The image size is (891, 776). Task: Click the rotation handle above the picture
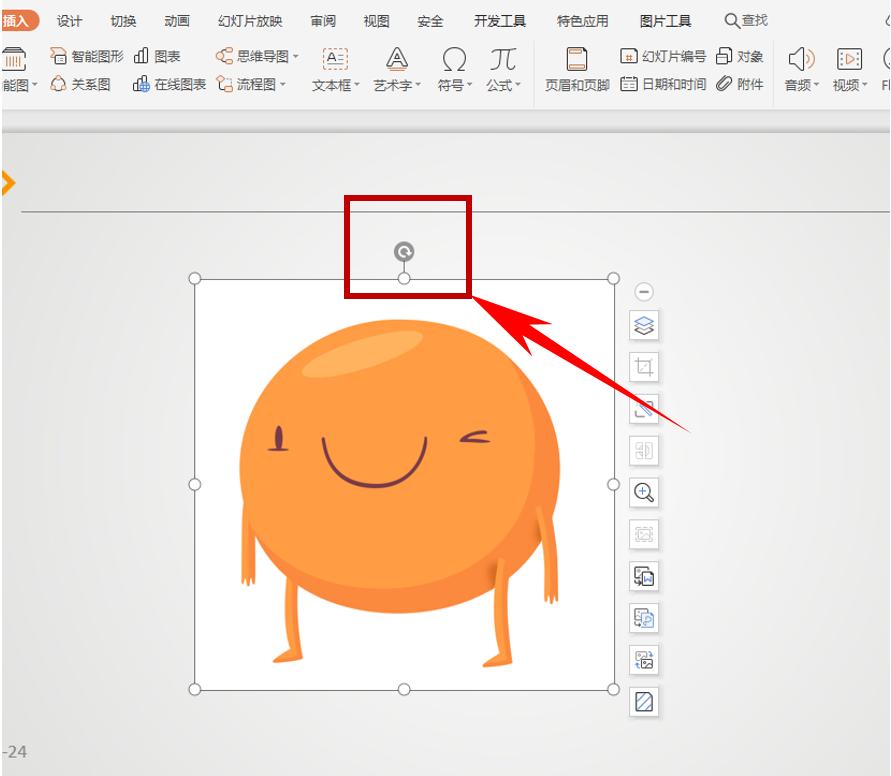click(404, 251)
